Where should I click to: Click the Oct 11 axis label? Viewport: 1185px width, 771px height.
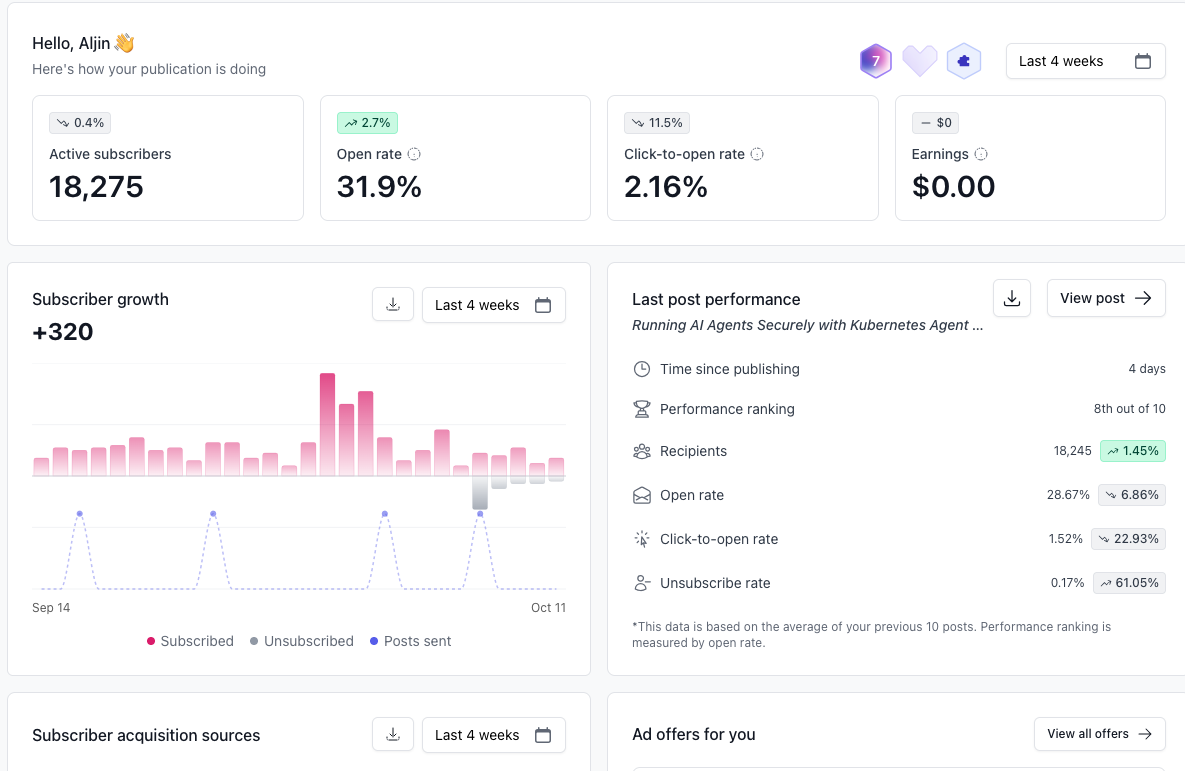pos(548,608)
